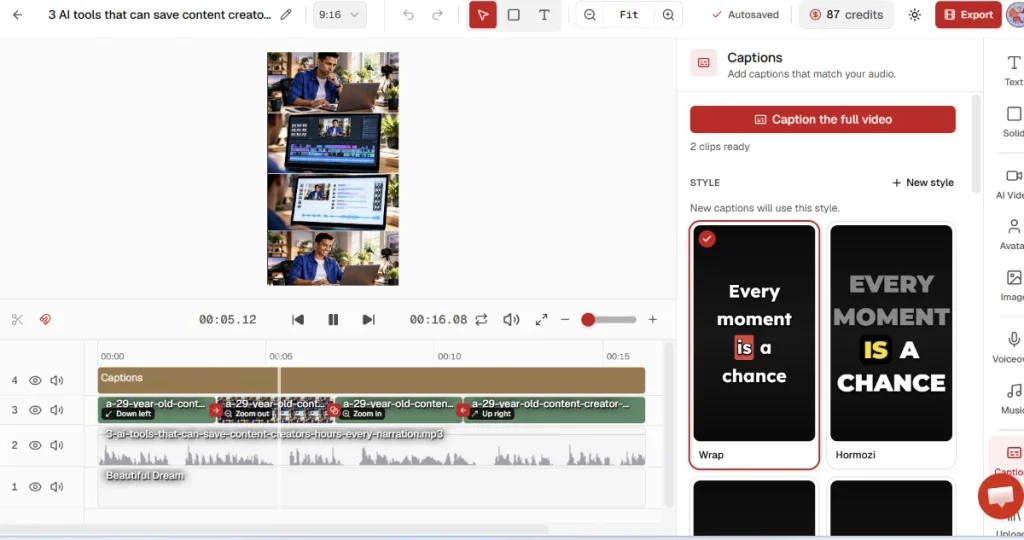Select the Down left video clip
The width and height of the screenshot is (1024, 540).
[156, 409]
